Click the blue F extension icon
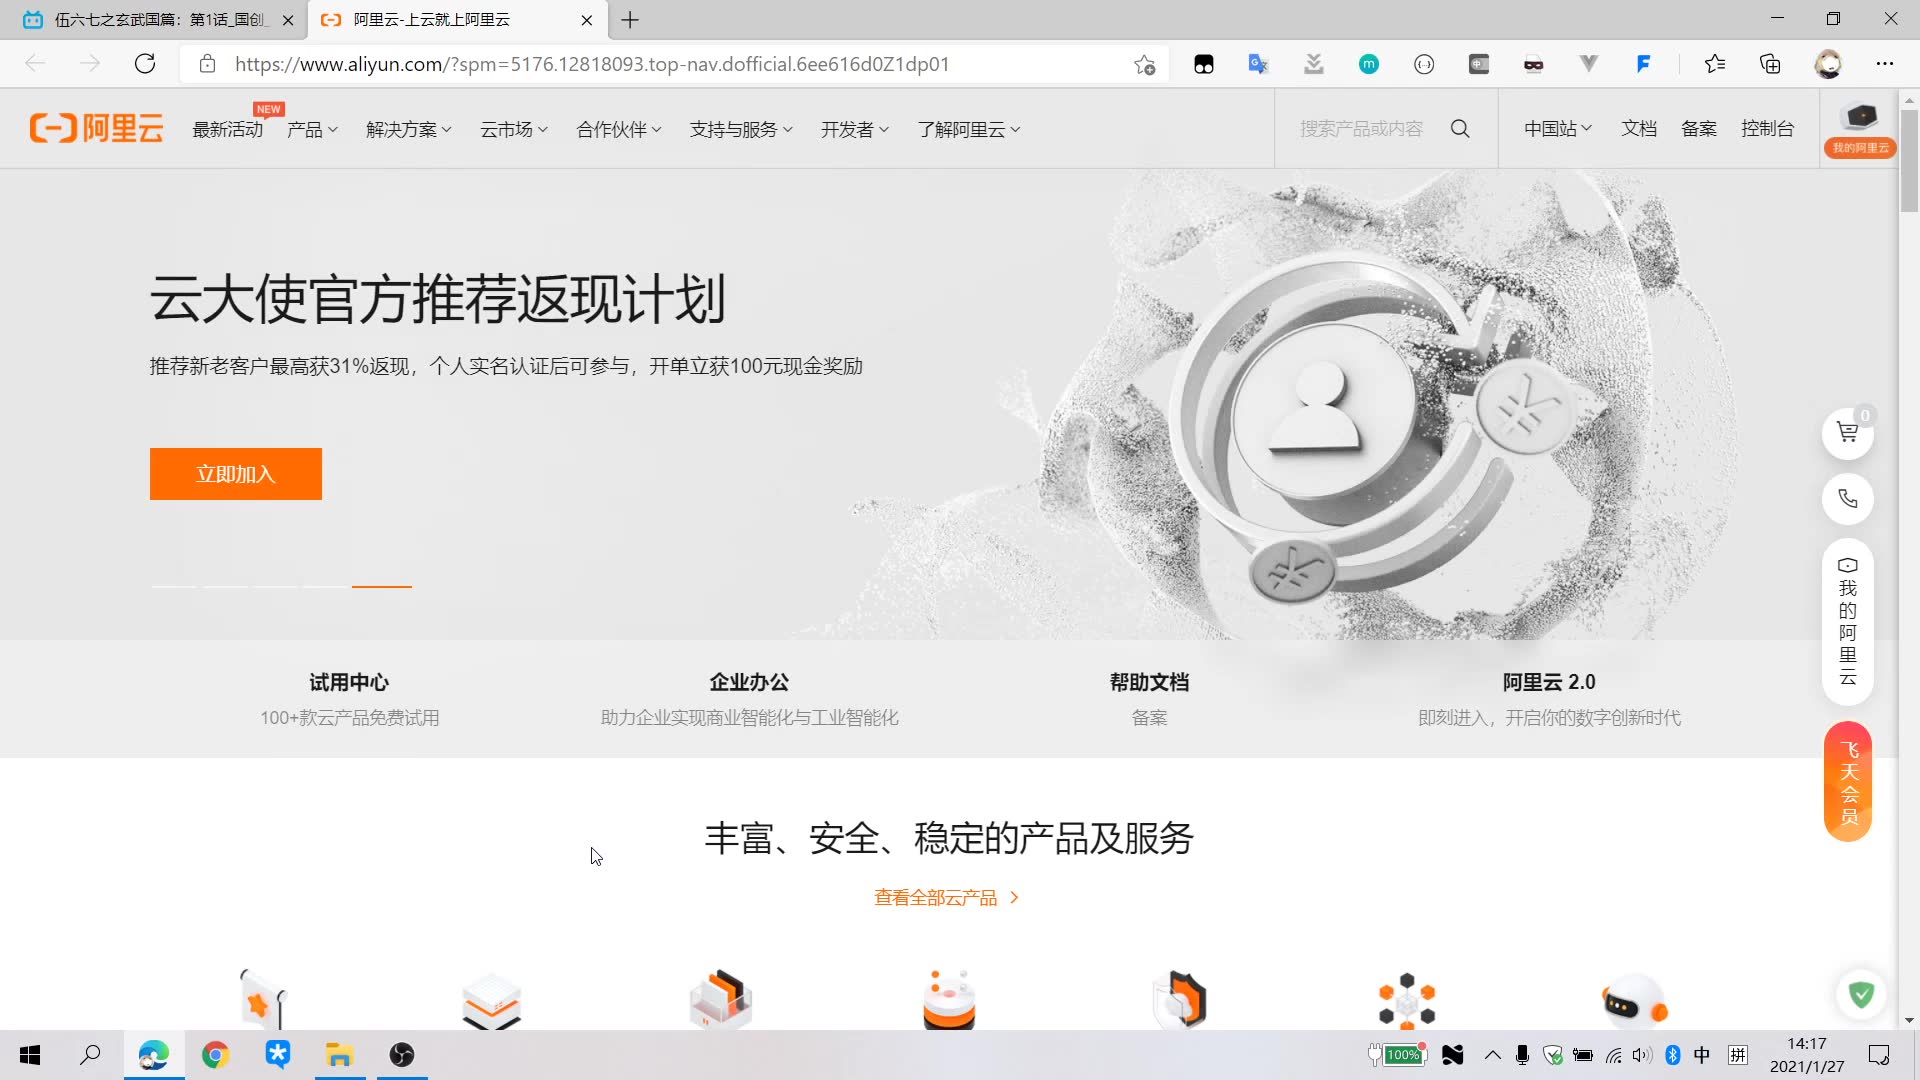1920x1080 pixels. [1643, 64]
